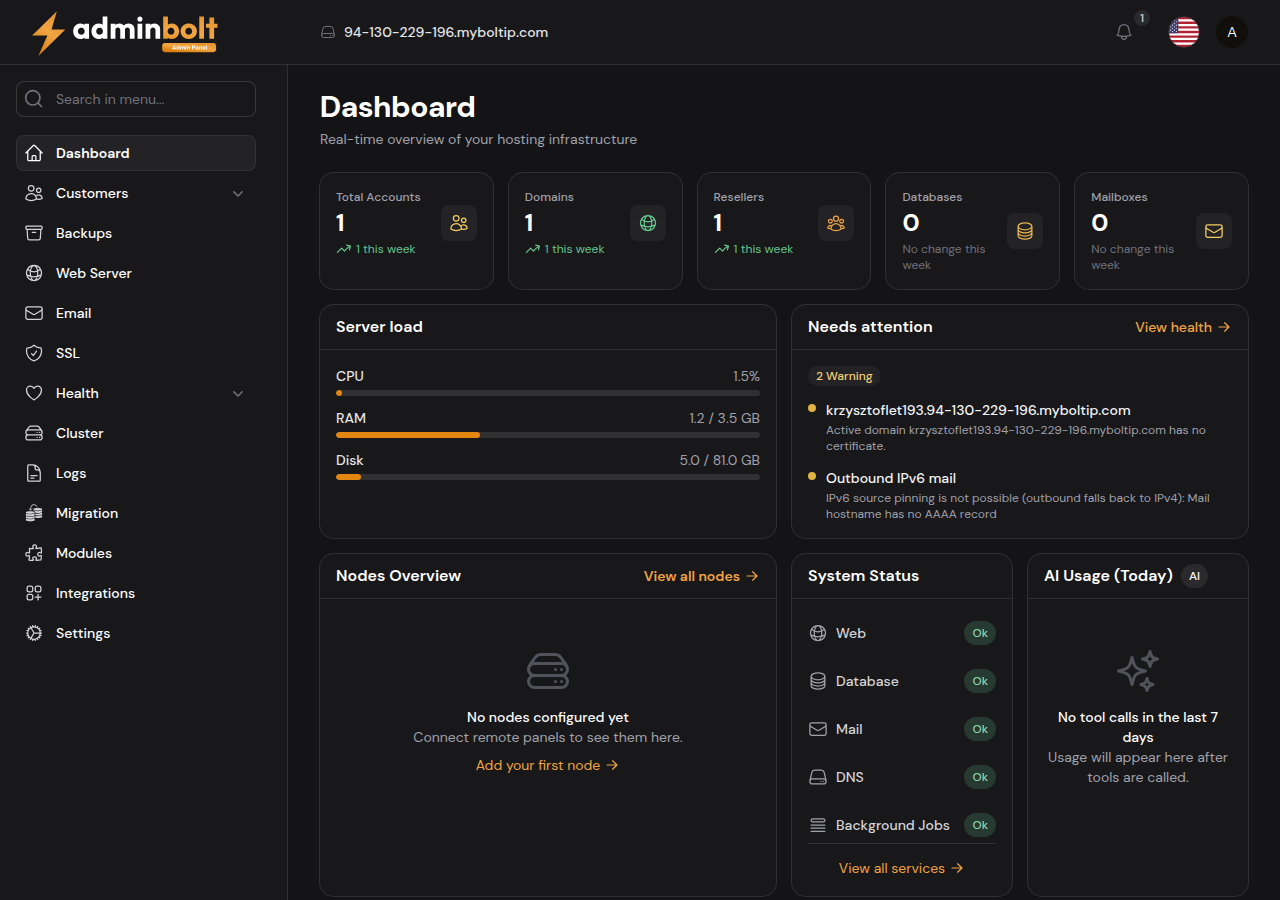Click the notification count badge 1
This screenshot has height=900, width=1280.
click(1142, 18)
